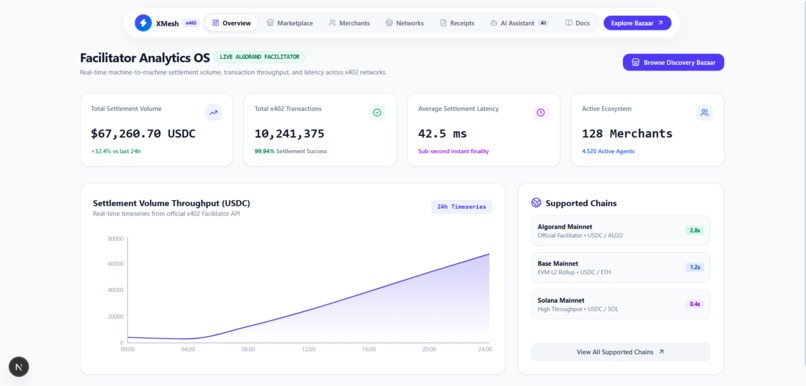Click the 1.2s badge on Base Mainnet
Viewport: 806px width, 386px height.
[694, 267]
